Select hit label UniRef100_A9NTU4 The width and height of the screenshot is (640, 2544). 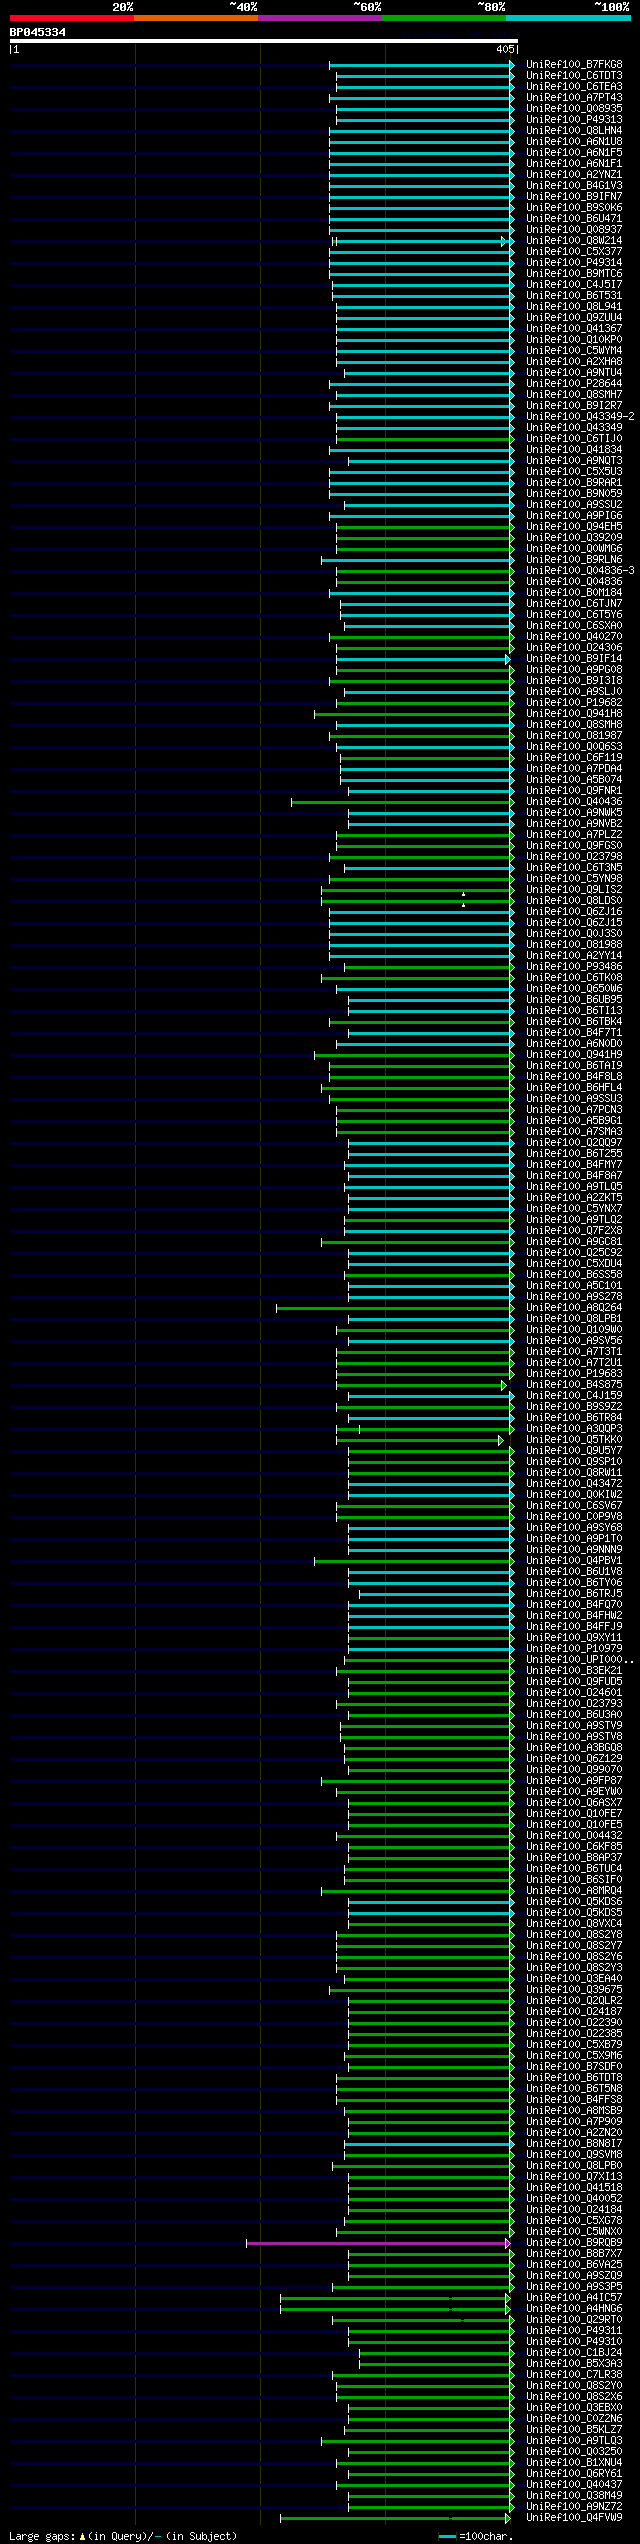click(574, 373)
